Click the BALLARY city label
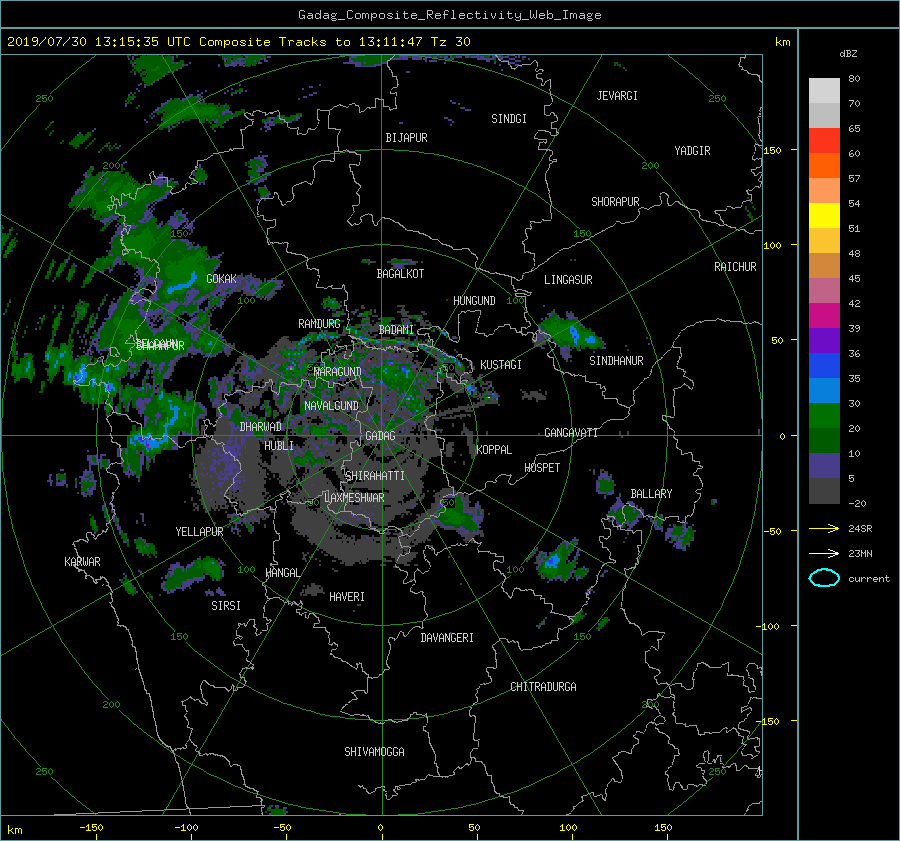 pos(651,494)
